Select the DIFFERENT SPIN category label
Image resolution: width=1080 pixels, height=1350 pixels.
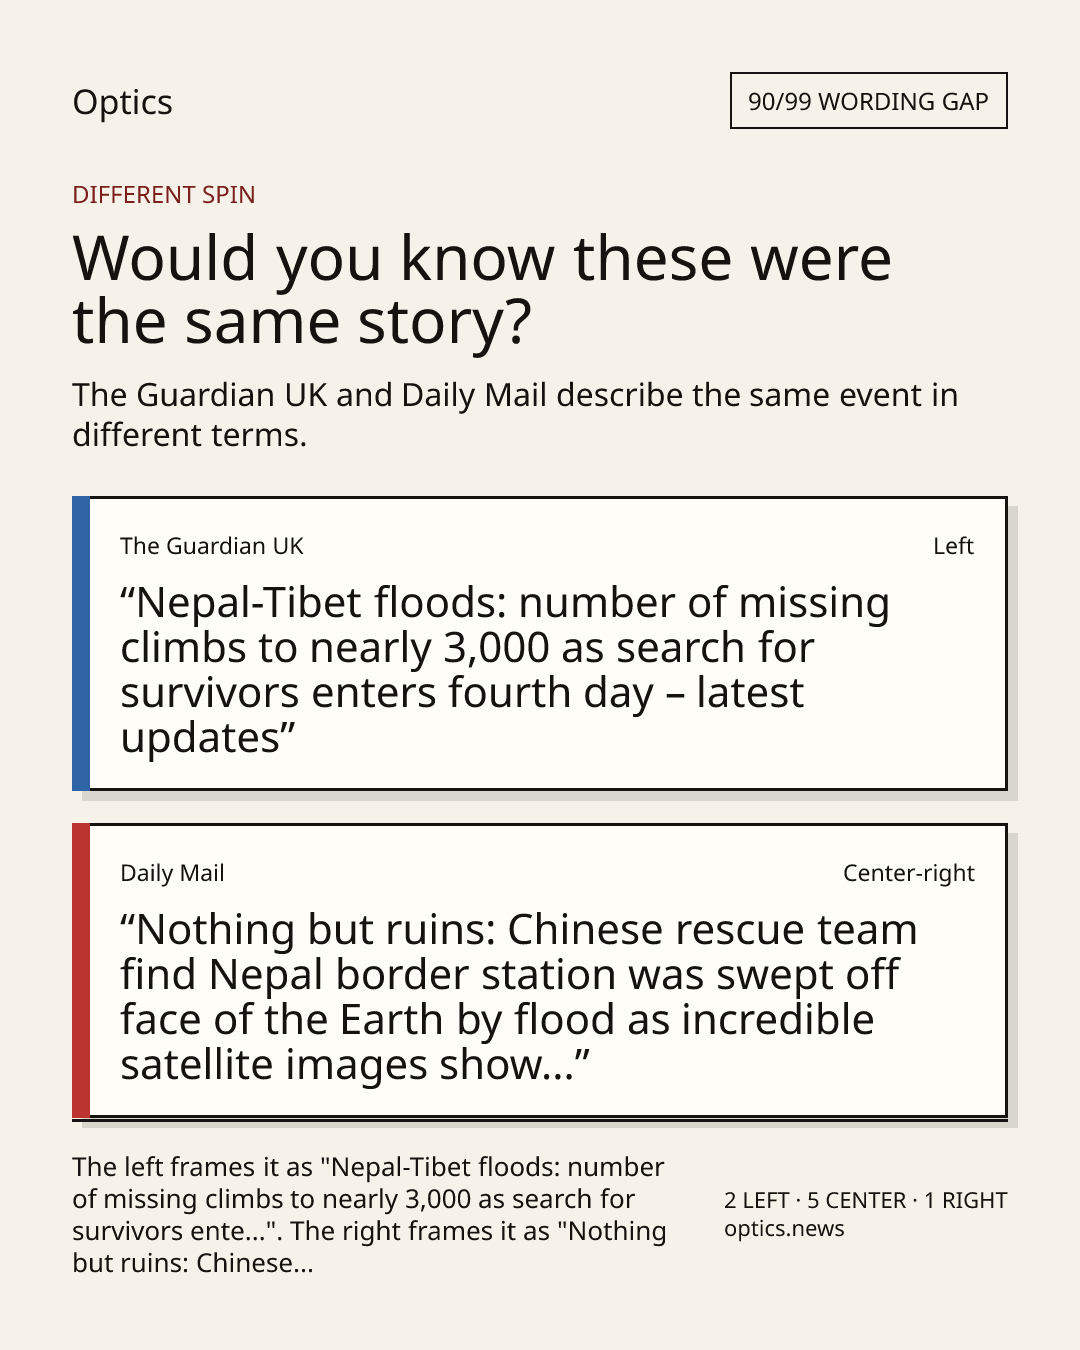(x=164, y=195)
